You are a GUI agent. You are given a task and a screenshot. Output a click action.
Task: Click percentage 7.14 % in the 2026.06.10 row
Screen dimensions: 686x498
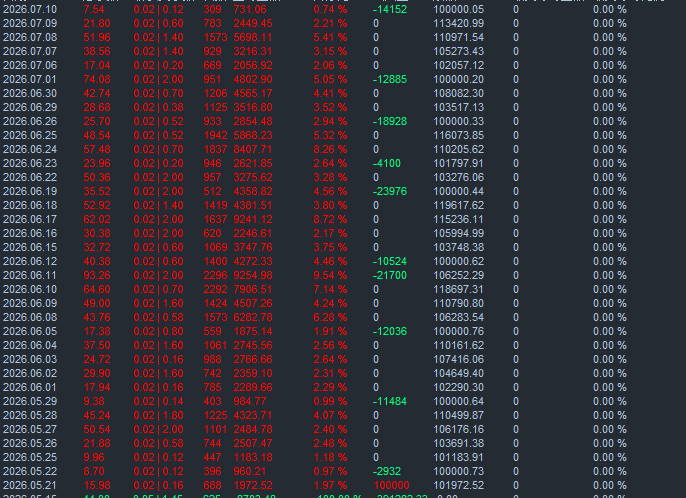tap(330, 289)
